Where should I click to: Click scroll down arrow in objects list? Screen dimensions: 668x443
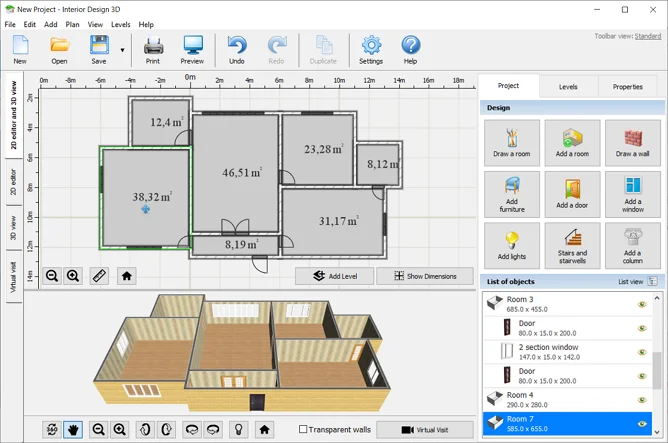coord(656,431)
